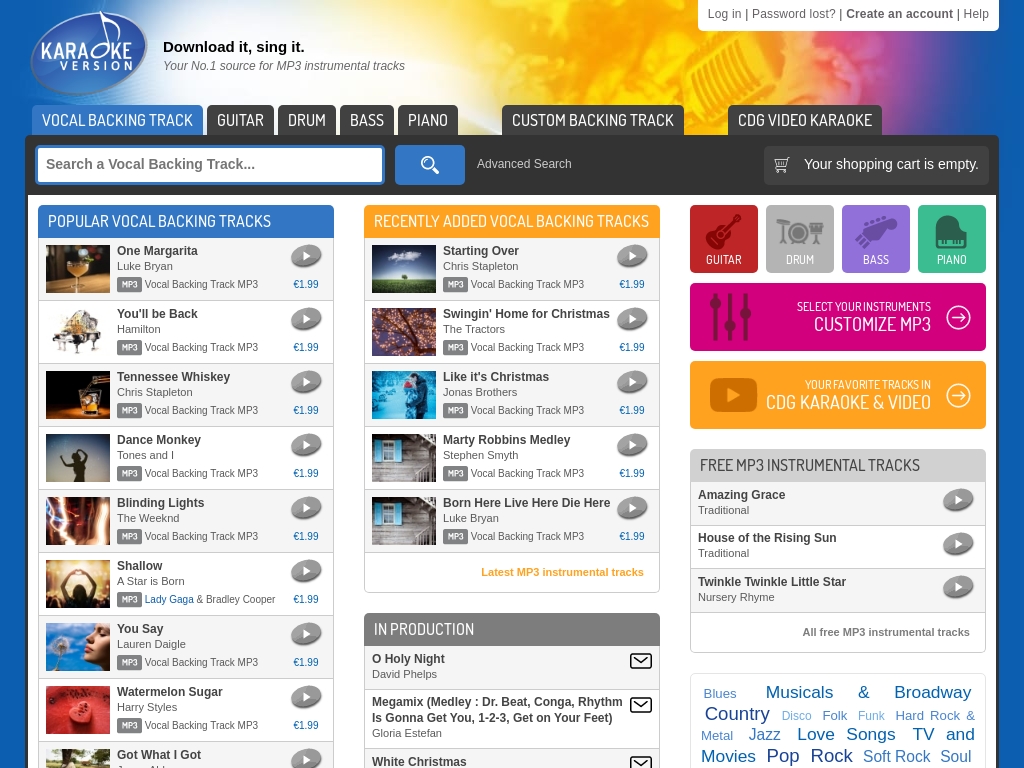The width and height of the screenshot is (1024, 768).
Task: Play preview of Born Here Live Here Die Here
Action: pyautogui.click(x=632, y=508)
